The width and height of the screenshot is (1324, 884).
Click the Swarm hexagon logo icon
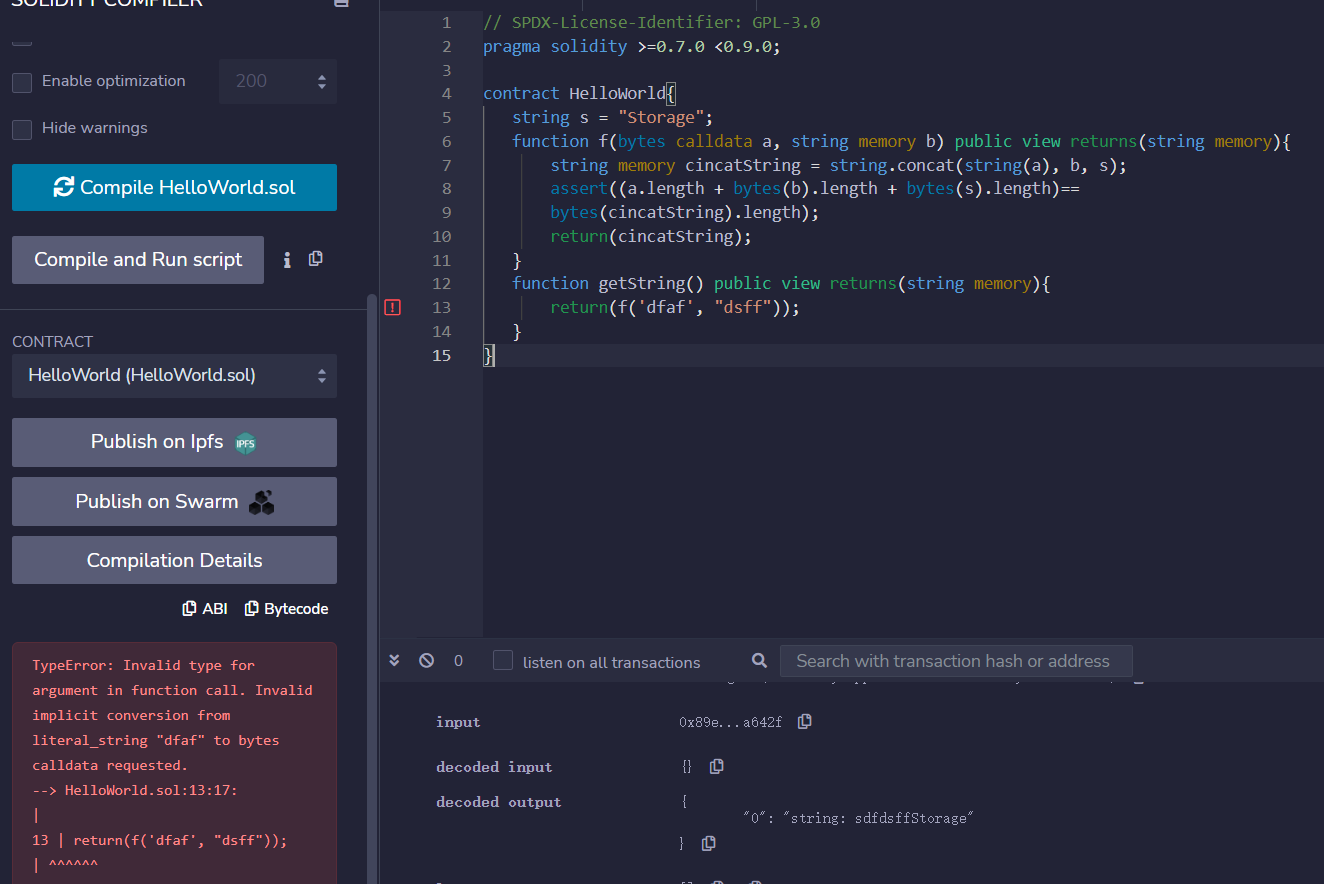click(x=262, y=502)
